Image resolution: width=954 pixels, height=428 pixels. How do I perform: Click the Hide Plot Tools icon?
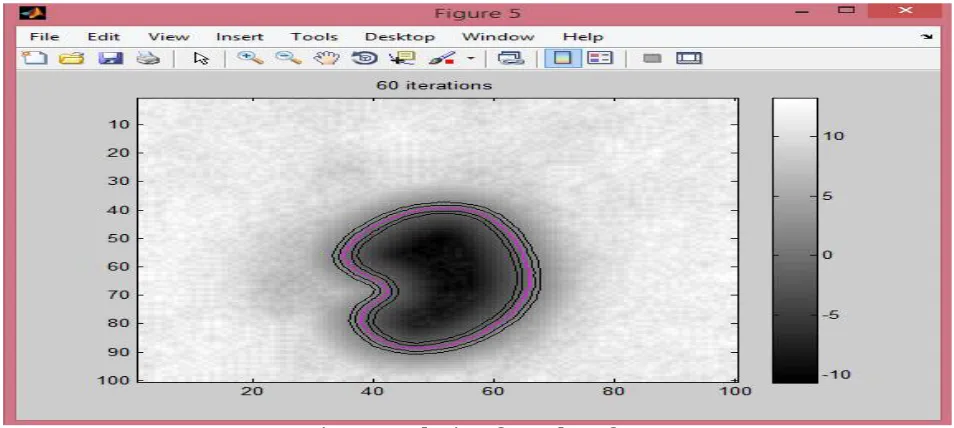coord(653,59)
